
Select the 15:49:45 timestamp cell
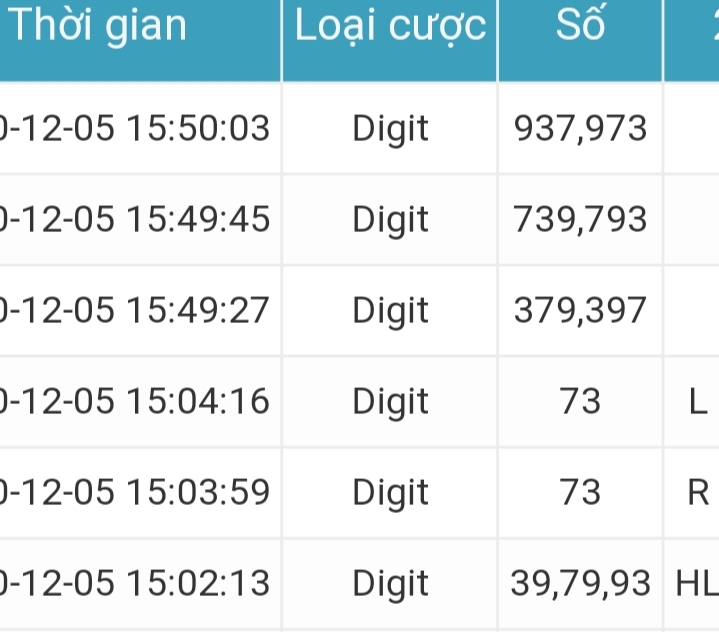(135, 220)
